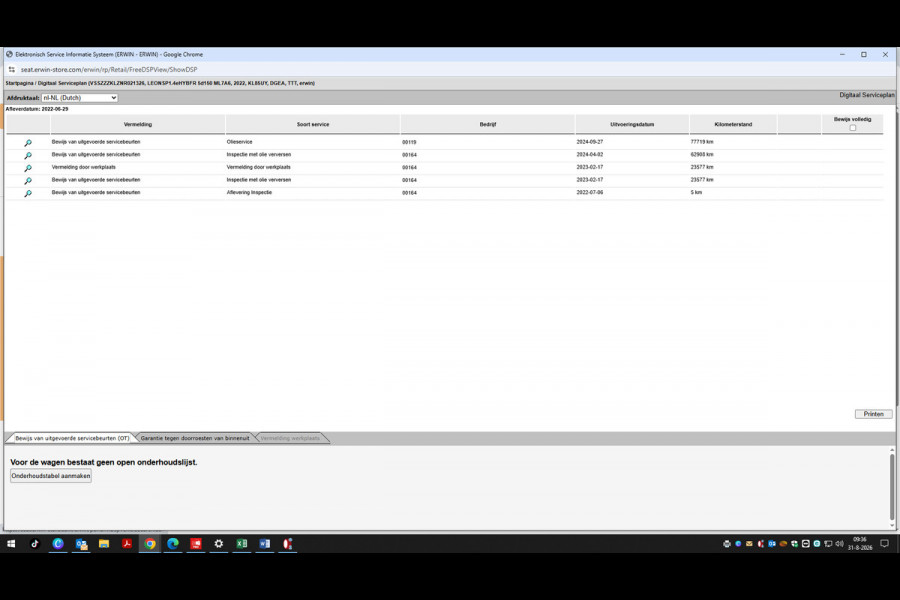Image resolution: width=900 pixels, height=600 pixels.
Task: Launch TikTok from the taskbar
Action: (x=34, y=543)
